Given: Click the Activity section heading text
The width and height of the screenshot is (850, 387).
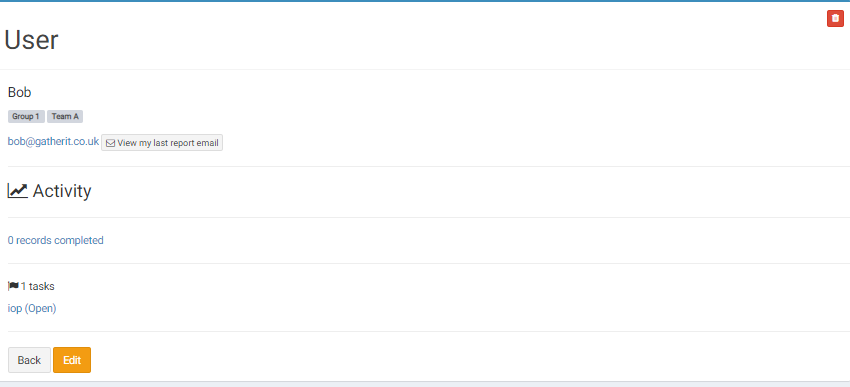Looking at the screenshot, I should [62, 191].
